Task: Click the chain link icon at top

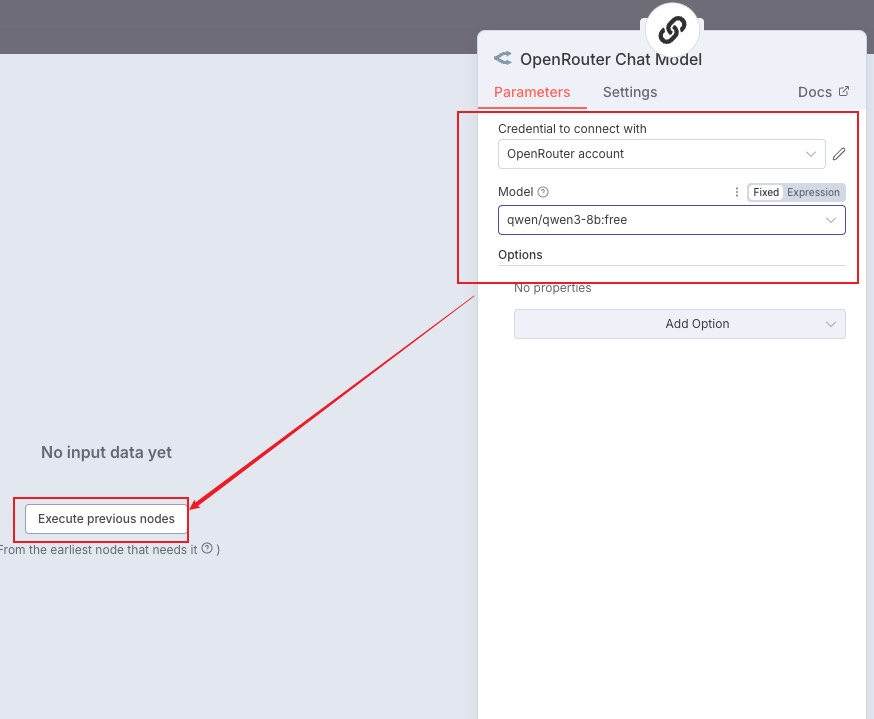Action: pyautogui.click(x=672, y=30)
